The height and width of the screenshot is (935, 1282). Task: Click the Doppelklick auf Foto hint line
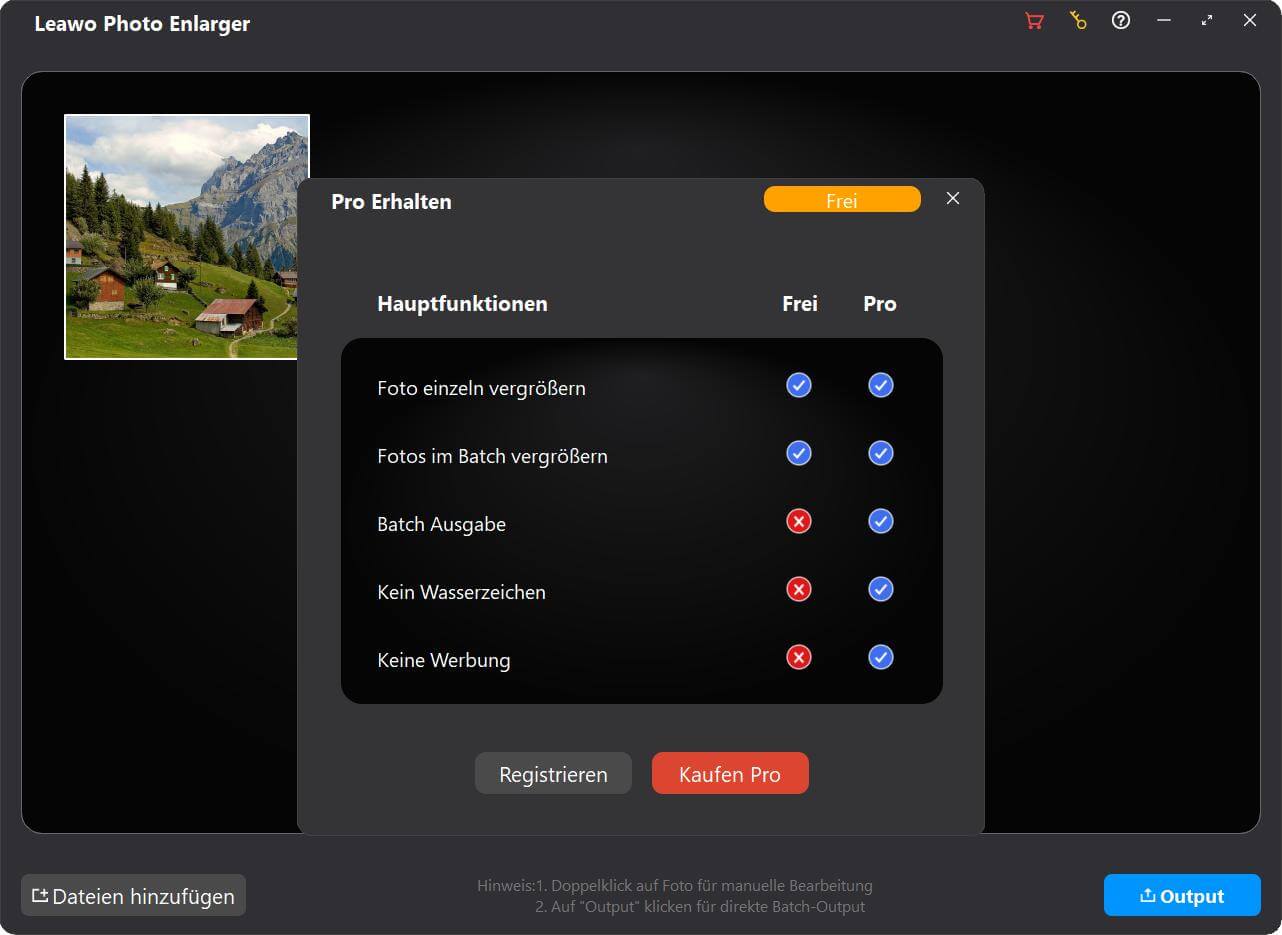pyautogui.click(x=675, y=885)
